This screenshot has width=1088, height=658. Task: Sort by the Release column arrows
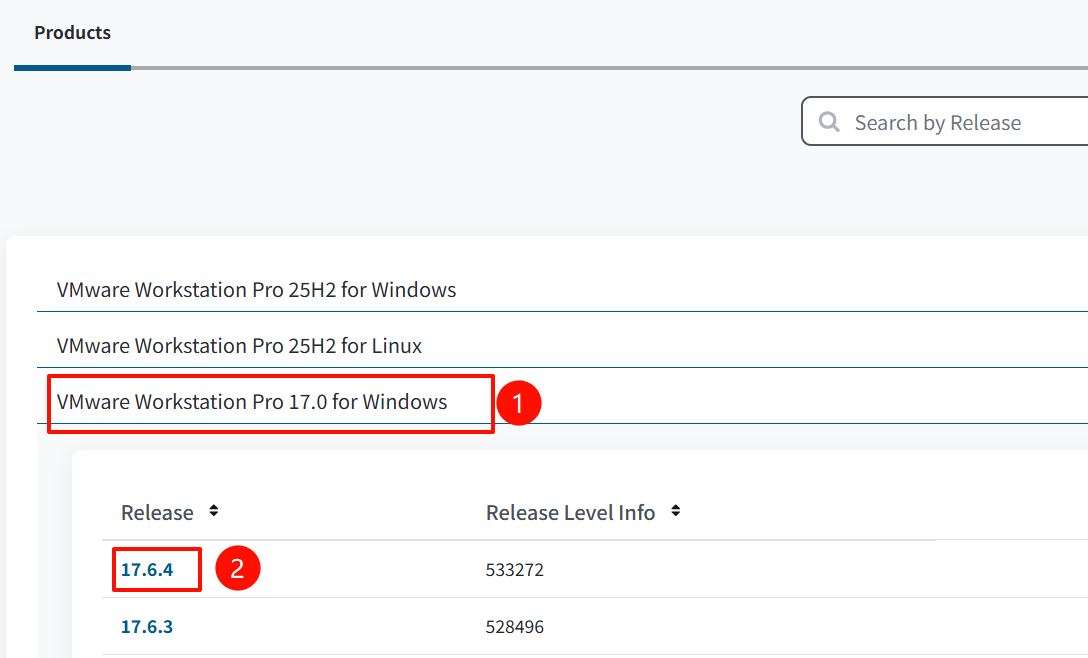click(x=214, y=511)
